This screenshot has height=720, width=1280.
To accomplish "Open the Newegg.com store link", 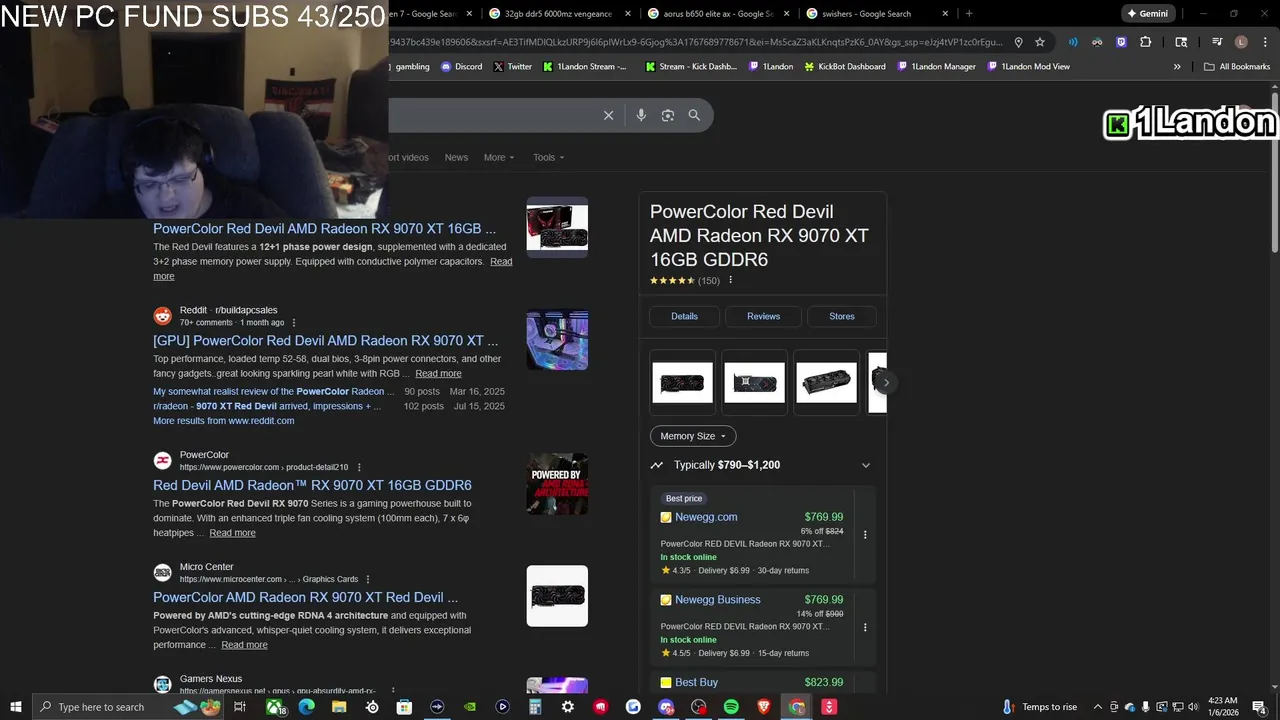I will pos(706,517).
